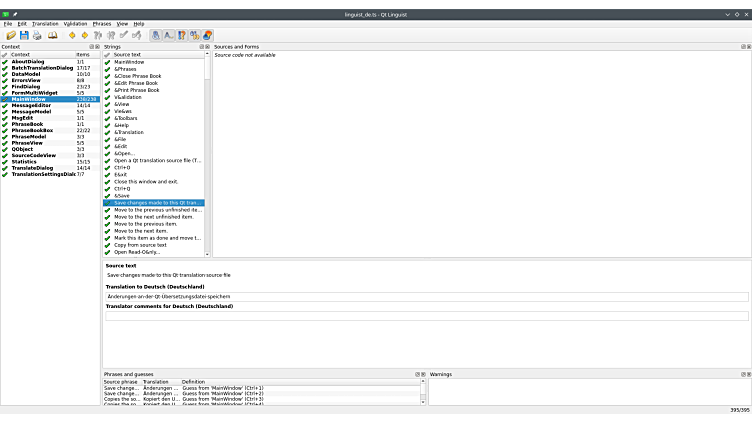This screenshot has width=752, height=423.
Task: Open the Phrases menu
Action: (102, 23)
